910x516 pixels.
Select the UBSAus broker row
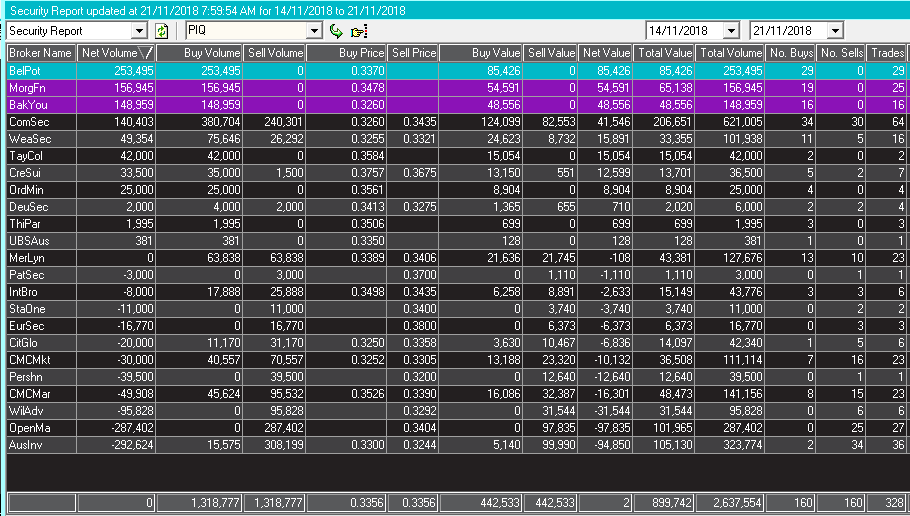[456, 241]
